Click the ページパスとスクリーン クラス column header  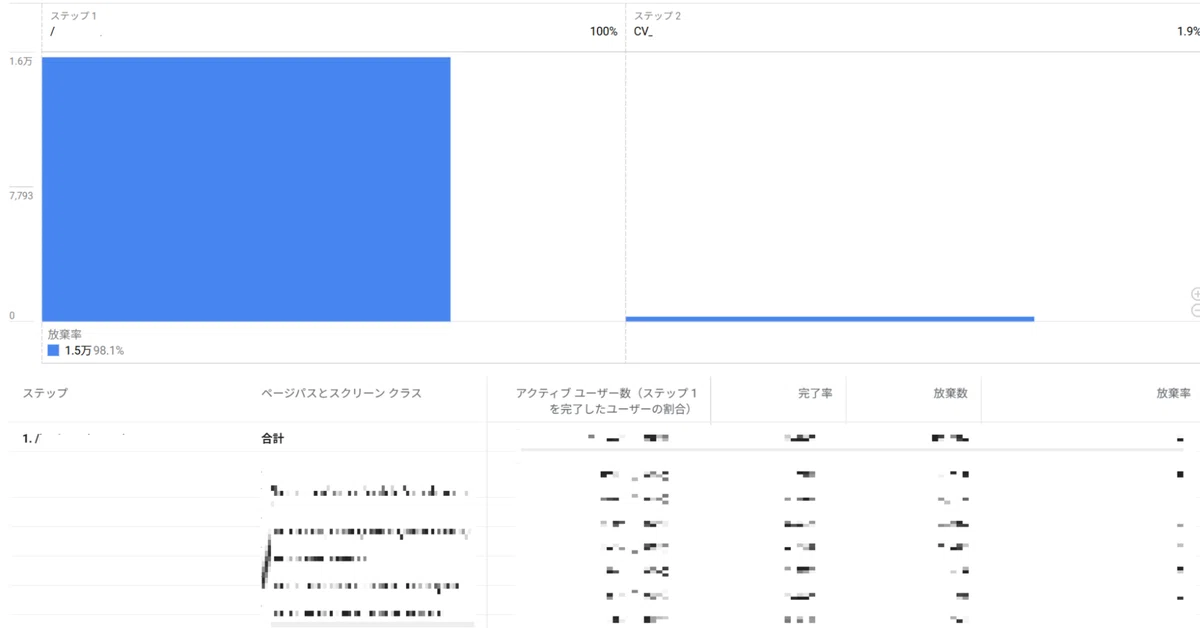point(341,393)
